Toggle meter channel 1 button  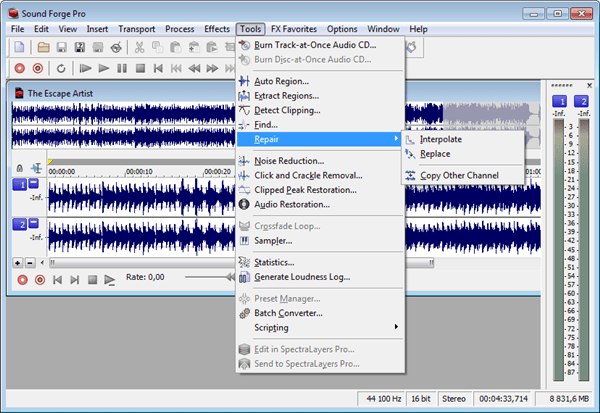tap(559, 102)
